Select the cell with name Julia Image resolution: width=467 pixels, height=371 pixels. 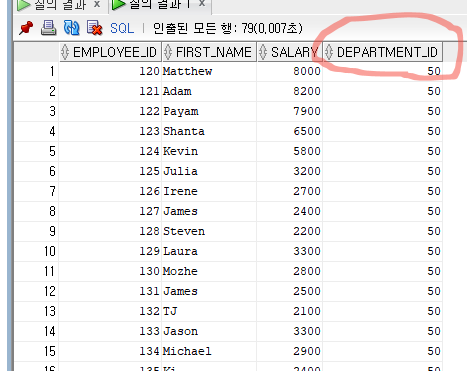point(209,171)
